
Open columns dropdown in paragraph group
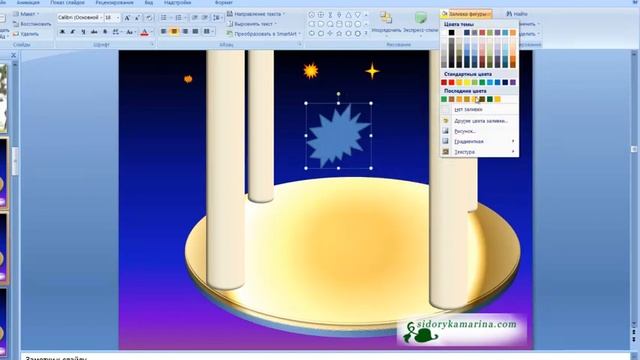pyautogui.click(x=208, y=31)
